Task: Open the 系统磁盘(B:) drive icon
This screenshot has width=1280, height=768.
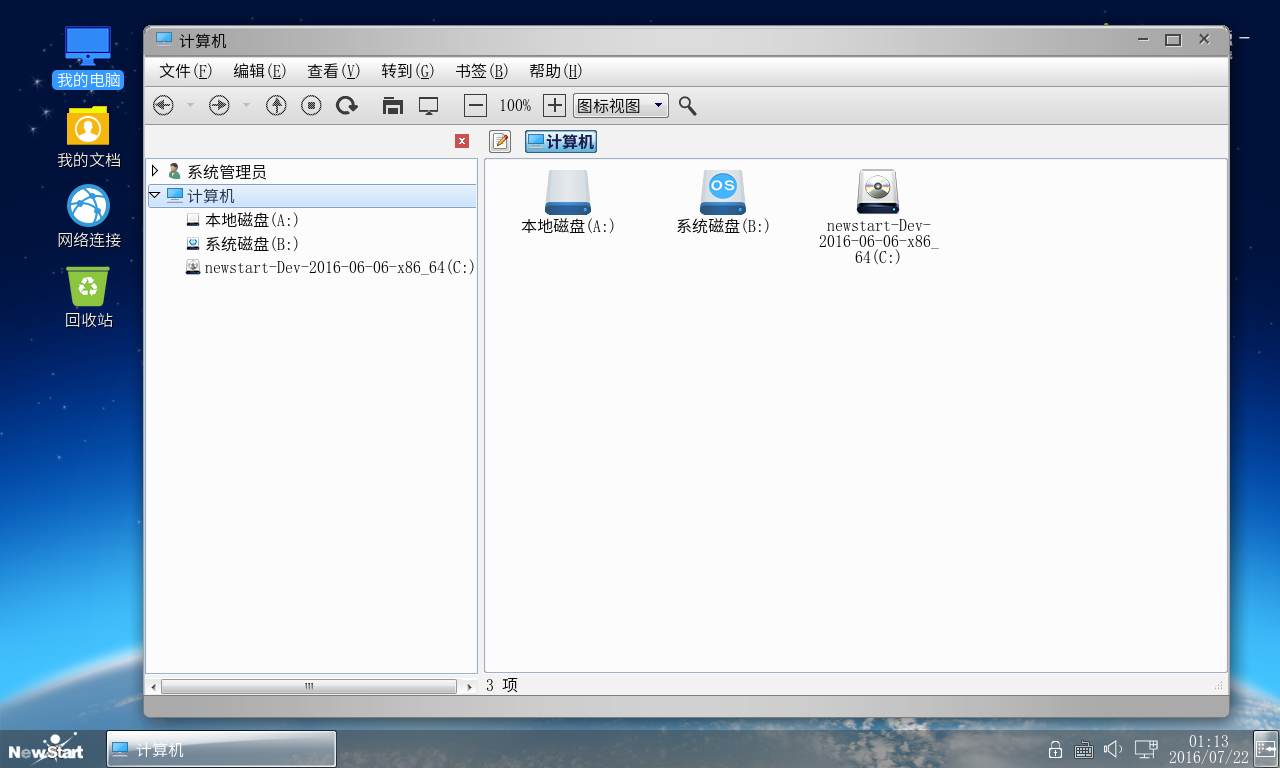Action: point(722,193)
